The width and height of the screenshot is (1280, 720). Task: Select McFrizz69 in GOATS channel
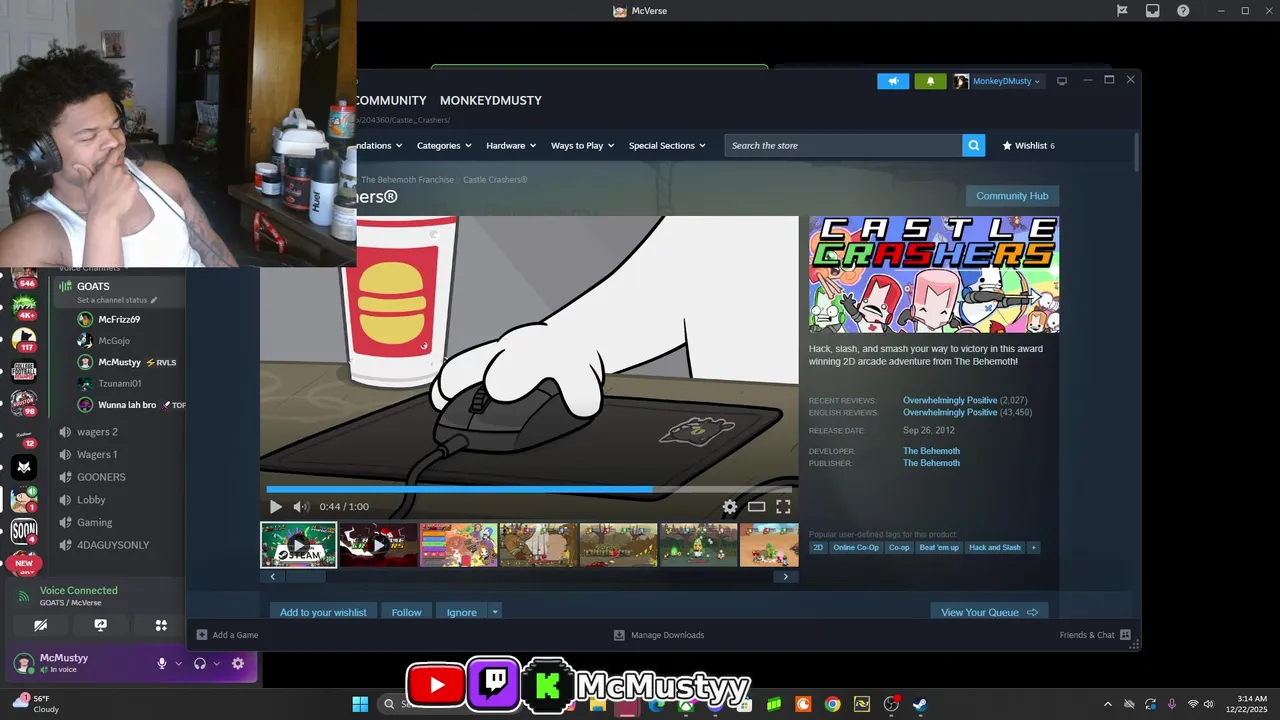point(119,320)
